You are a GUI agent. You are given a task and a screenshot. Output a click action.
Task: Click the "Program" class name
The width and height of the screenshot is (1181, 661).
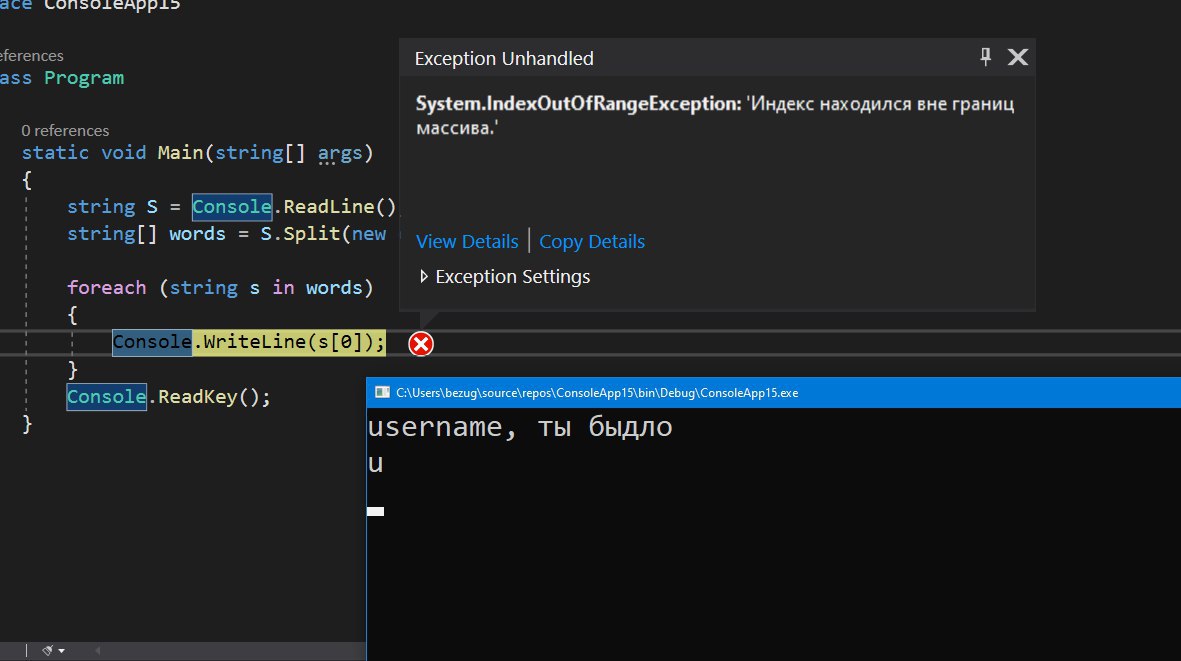pos(84,78)
